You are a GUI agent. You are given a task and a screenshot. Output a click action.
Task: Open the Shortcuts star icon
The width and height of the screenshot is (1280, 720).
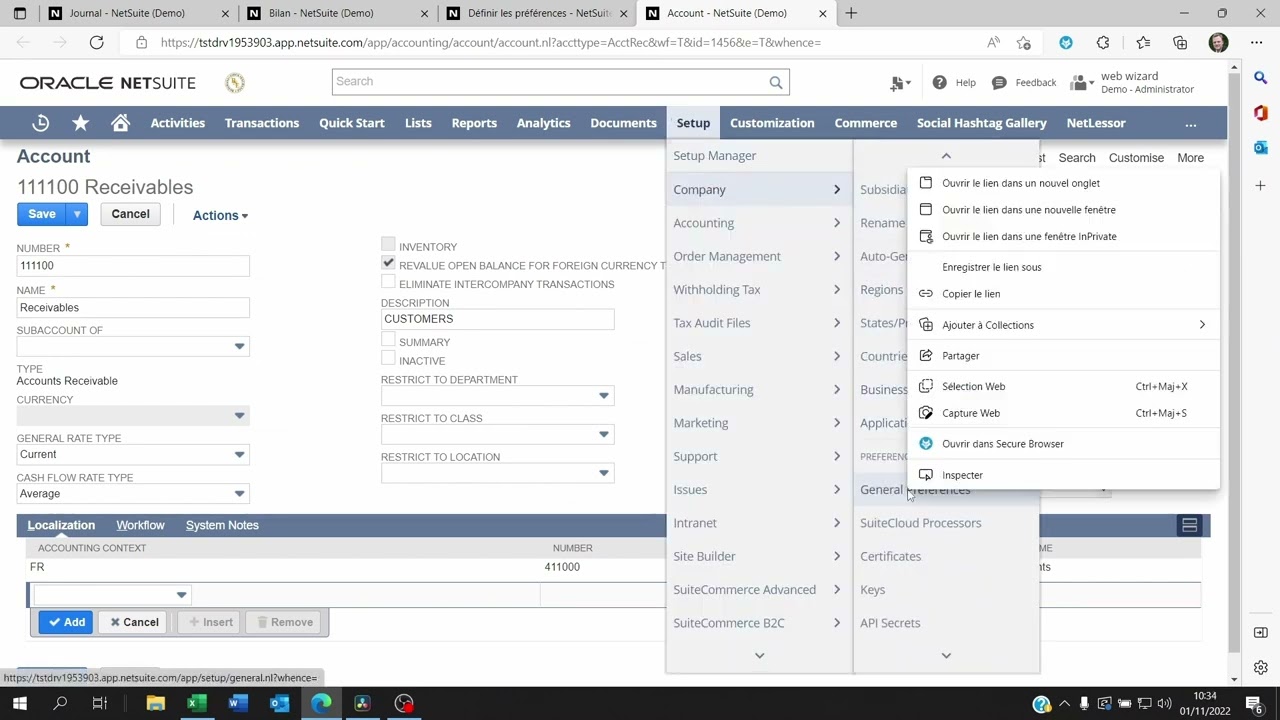click(80, 123)
